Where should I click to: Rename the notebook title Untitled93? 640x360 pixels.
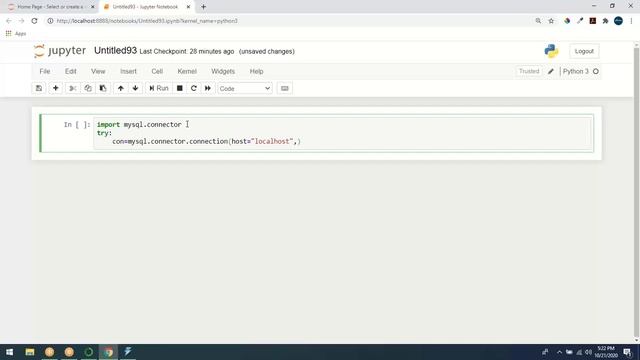click(x=116, y=51)
